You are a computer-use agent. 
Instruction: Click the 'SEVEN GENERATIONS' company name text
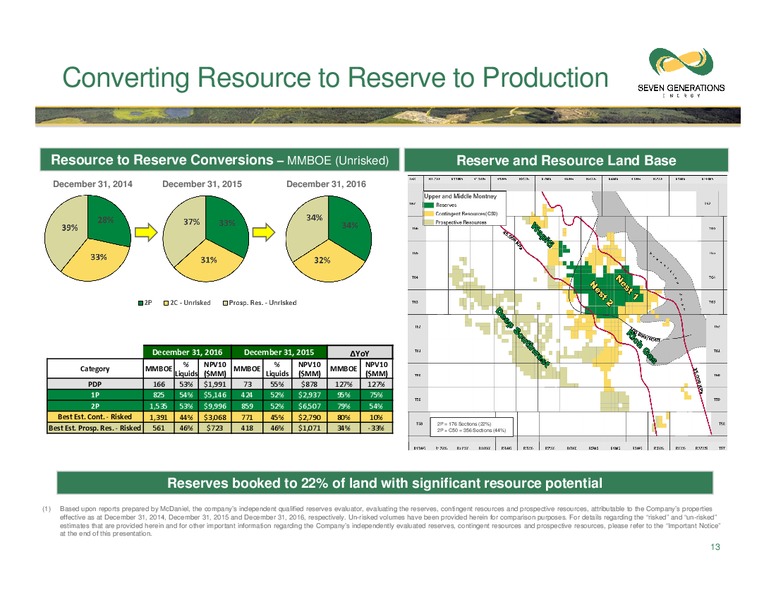[681, 88]
